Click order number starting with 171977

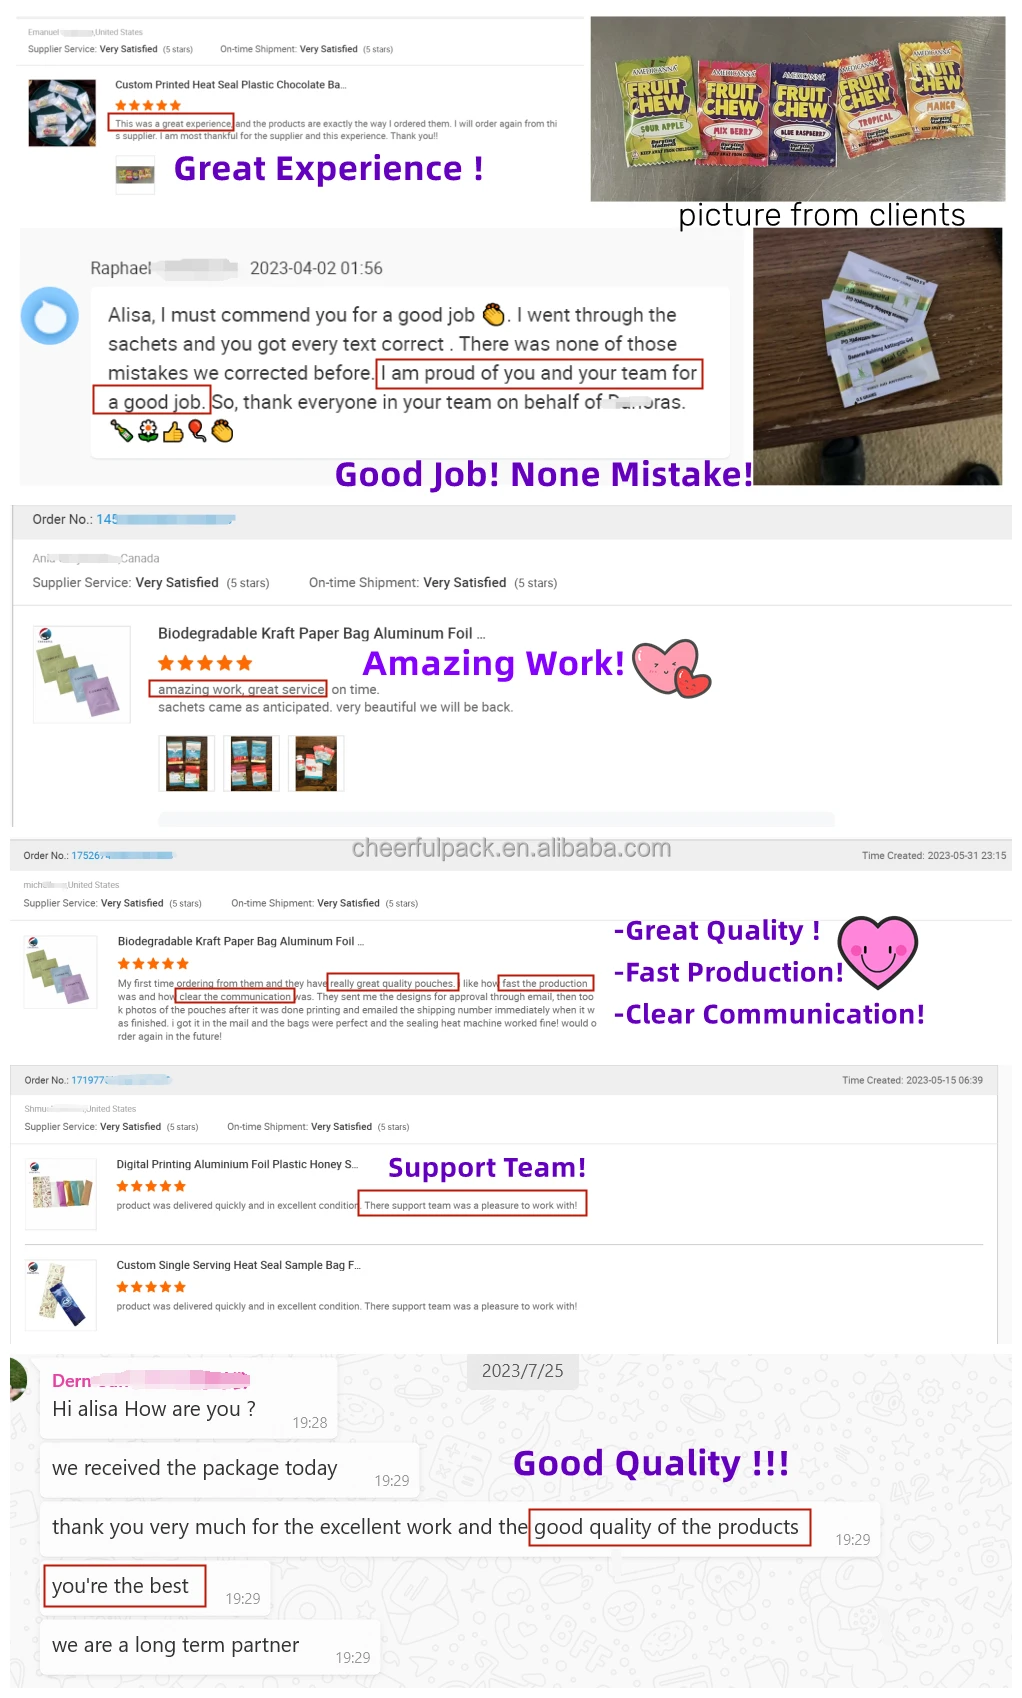(121, 1080)
